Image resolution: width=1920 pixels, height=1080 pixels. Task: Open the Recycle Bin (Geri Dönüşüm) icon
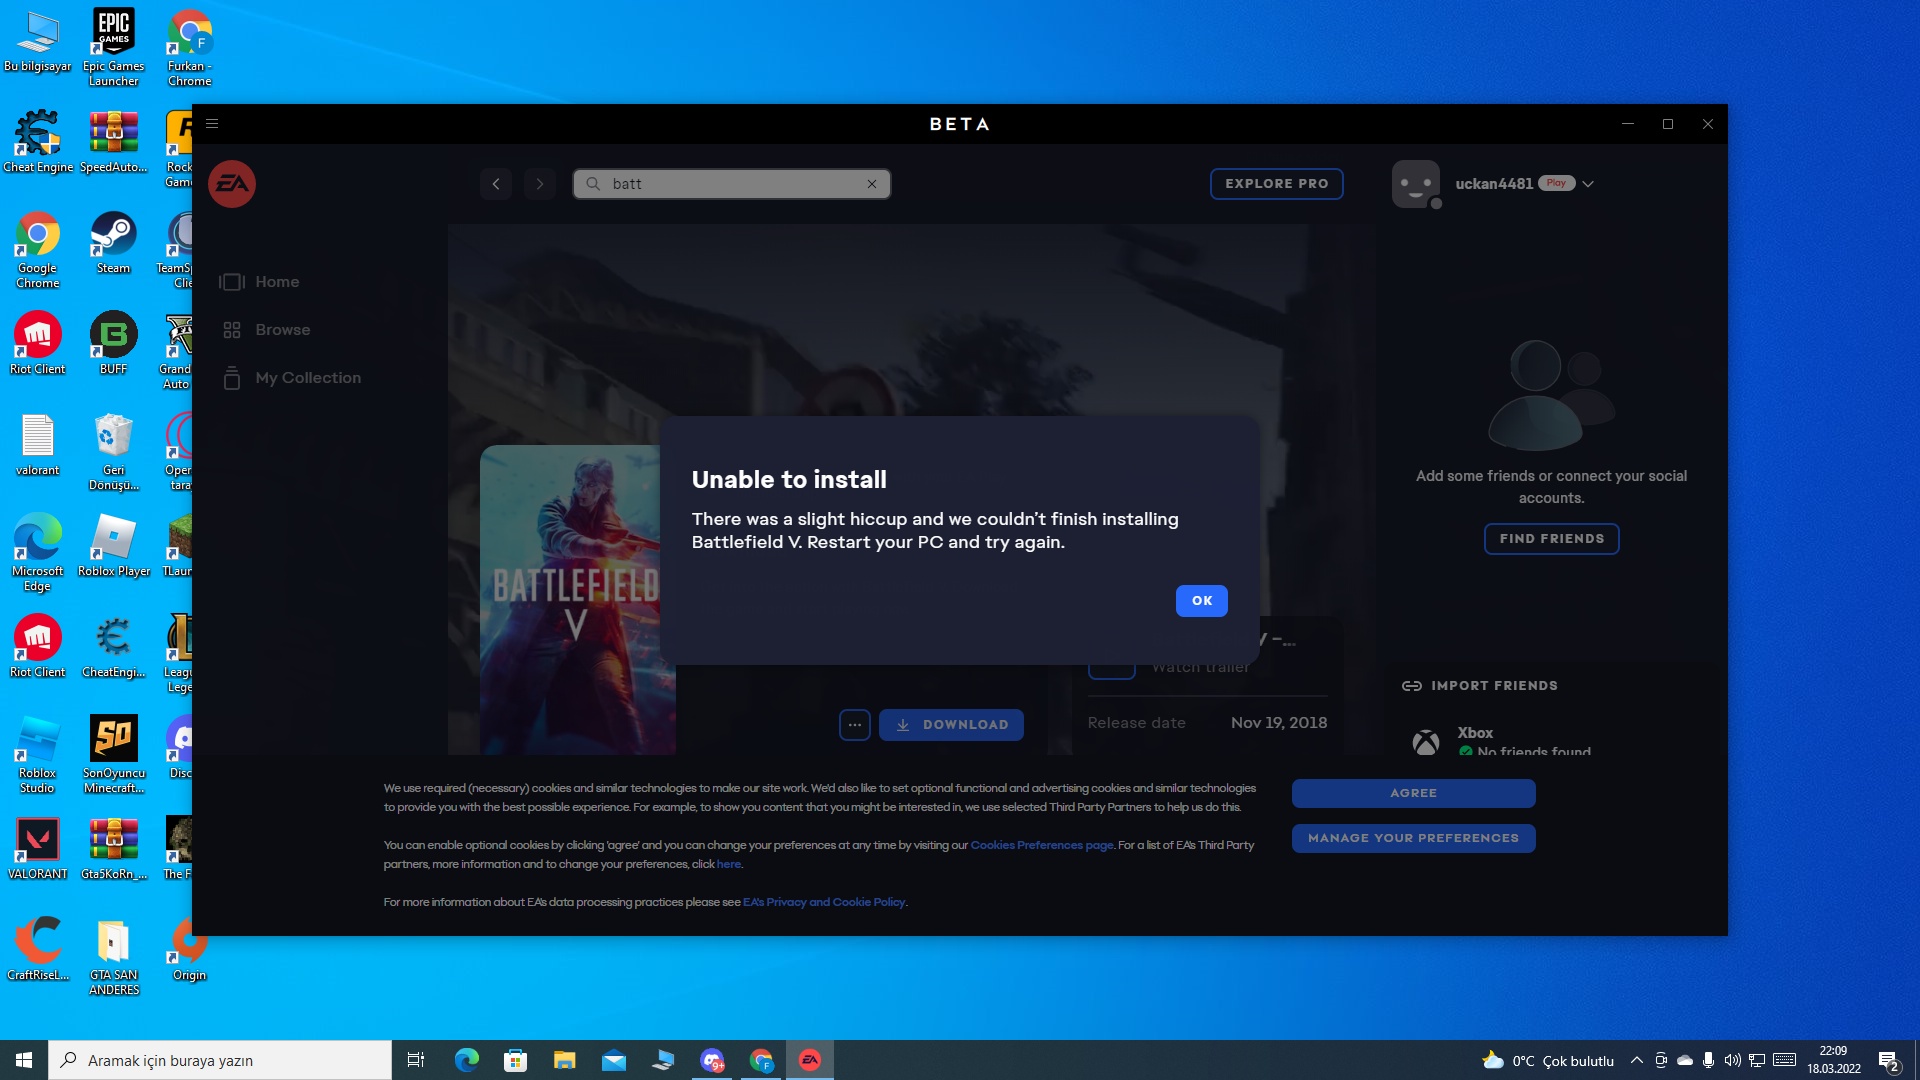[113, 452]
